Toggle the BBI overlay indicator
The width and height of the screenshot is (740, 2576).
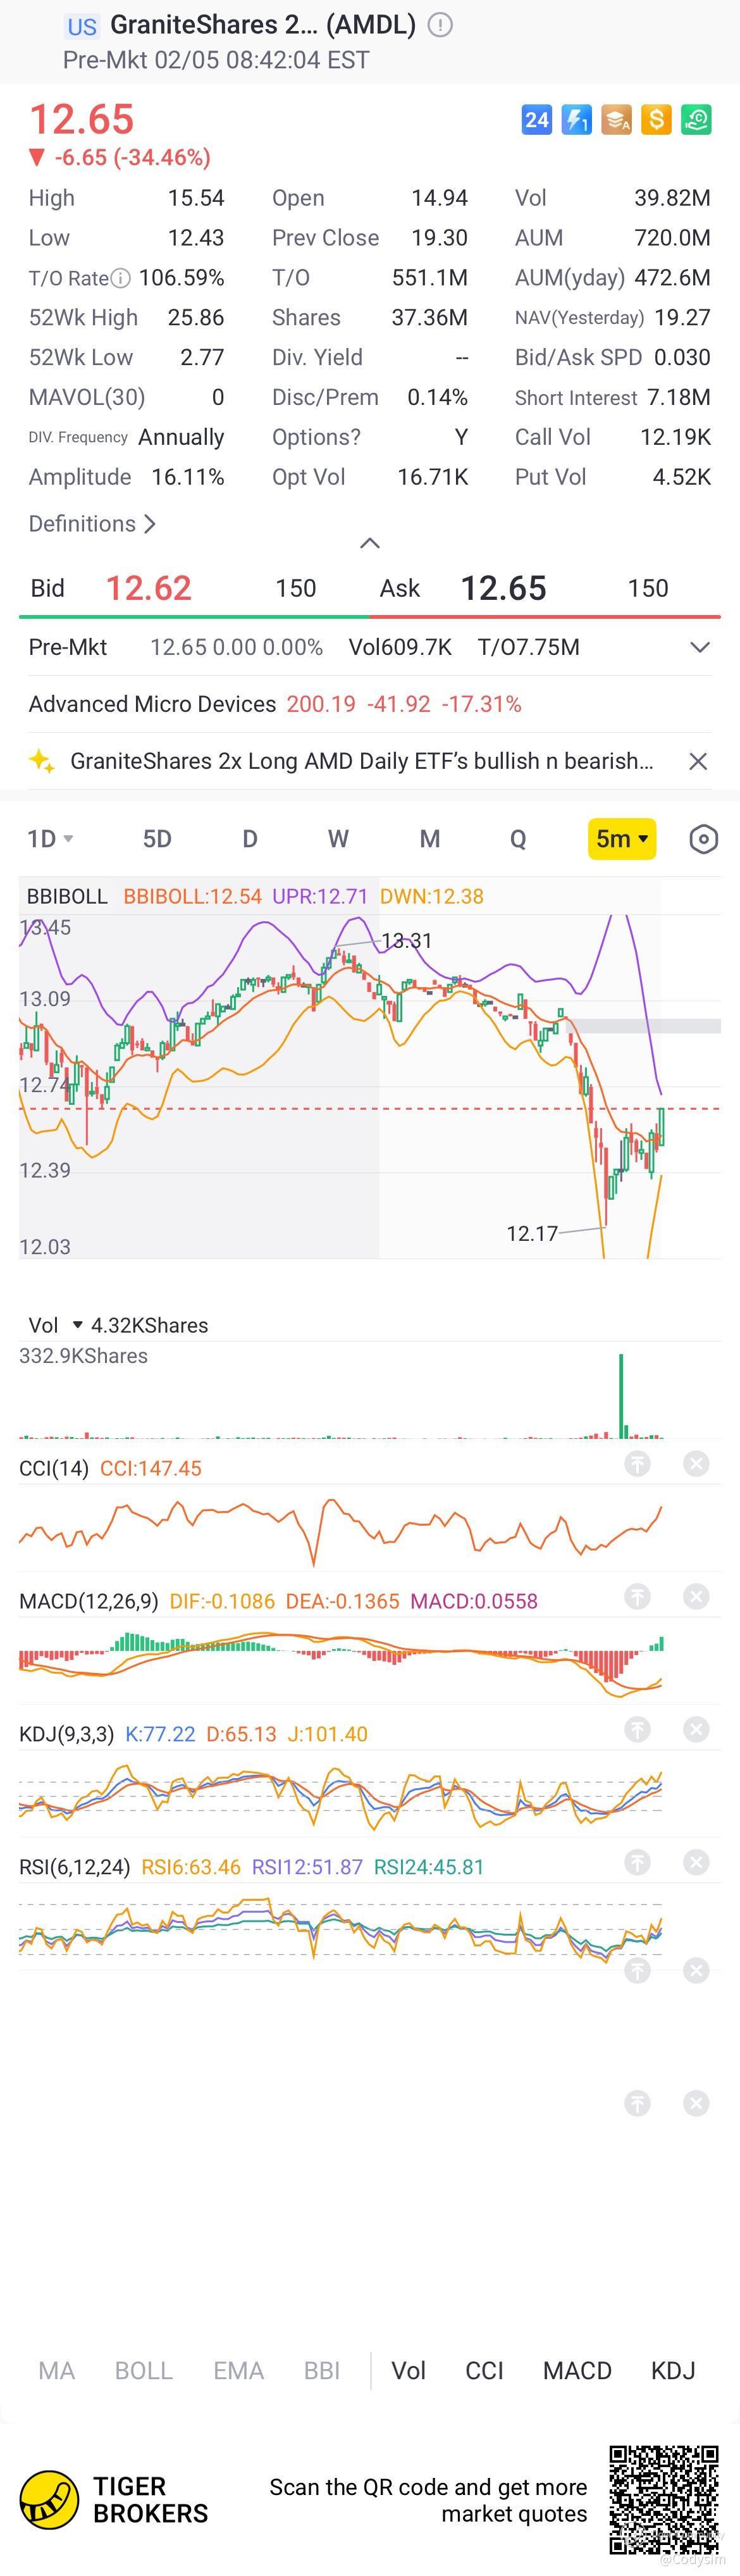point(322,2370)
